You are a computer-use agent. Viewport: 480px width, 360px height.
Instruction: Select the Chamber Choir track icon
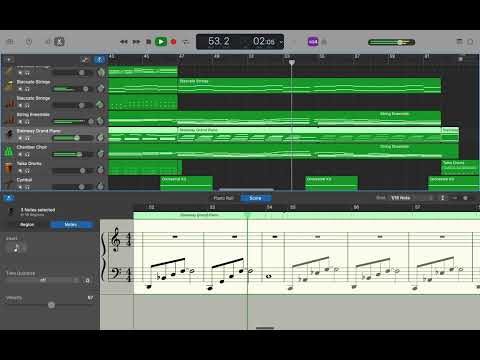point(9,151)
